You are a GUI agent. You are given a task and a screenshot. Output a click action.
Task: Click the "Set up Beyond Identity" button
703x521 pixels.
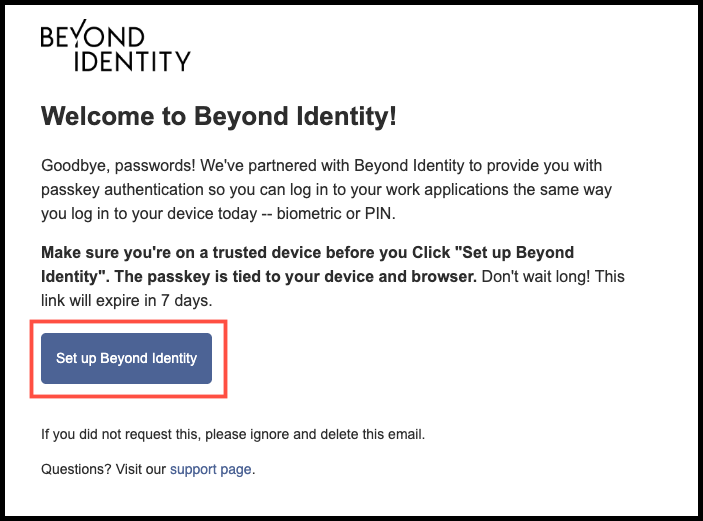coord(126,358)
